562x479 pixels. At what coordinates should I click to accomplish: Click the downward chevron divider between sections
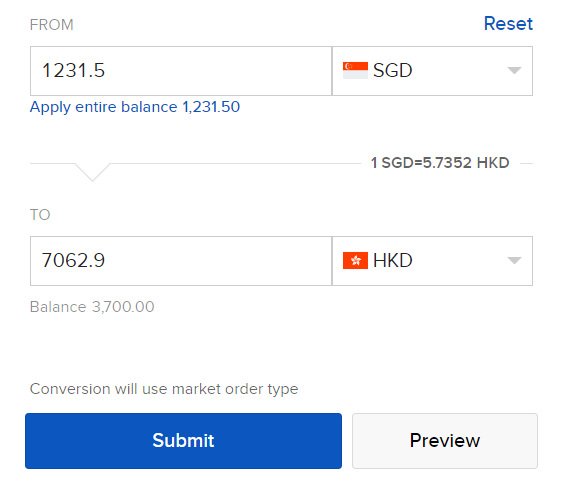click(92, 172)
